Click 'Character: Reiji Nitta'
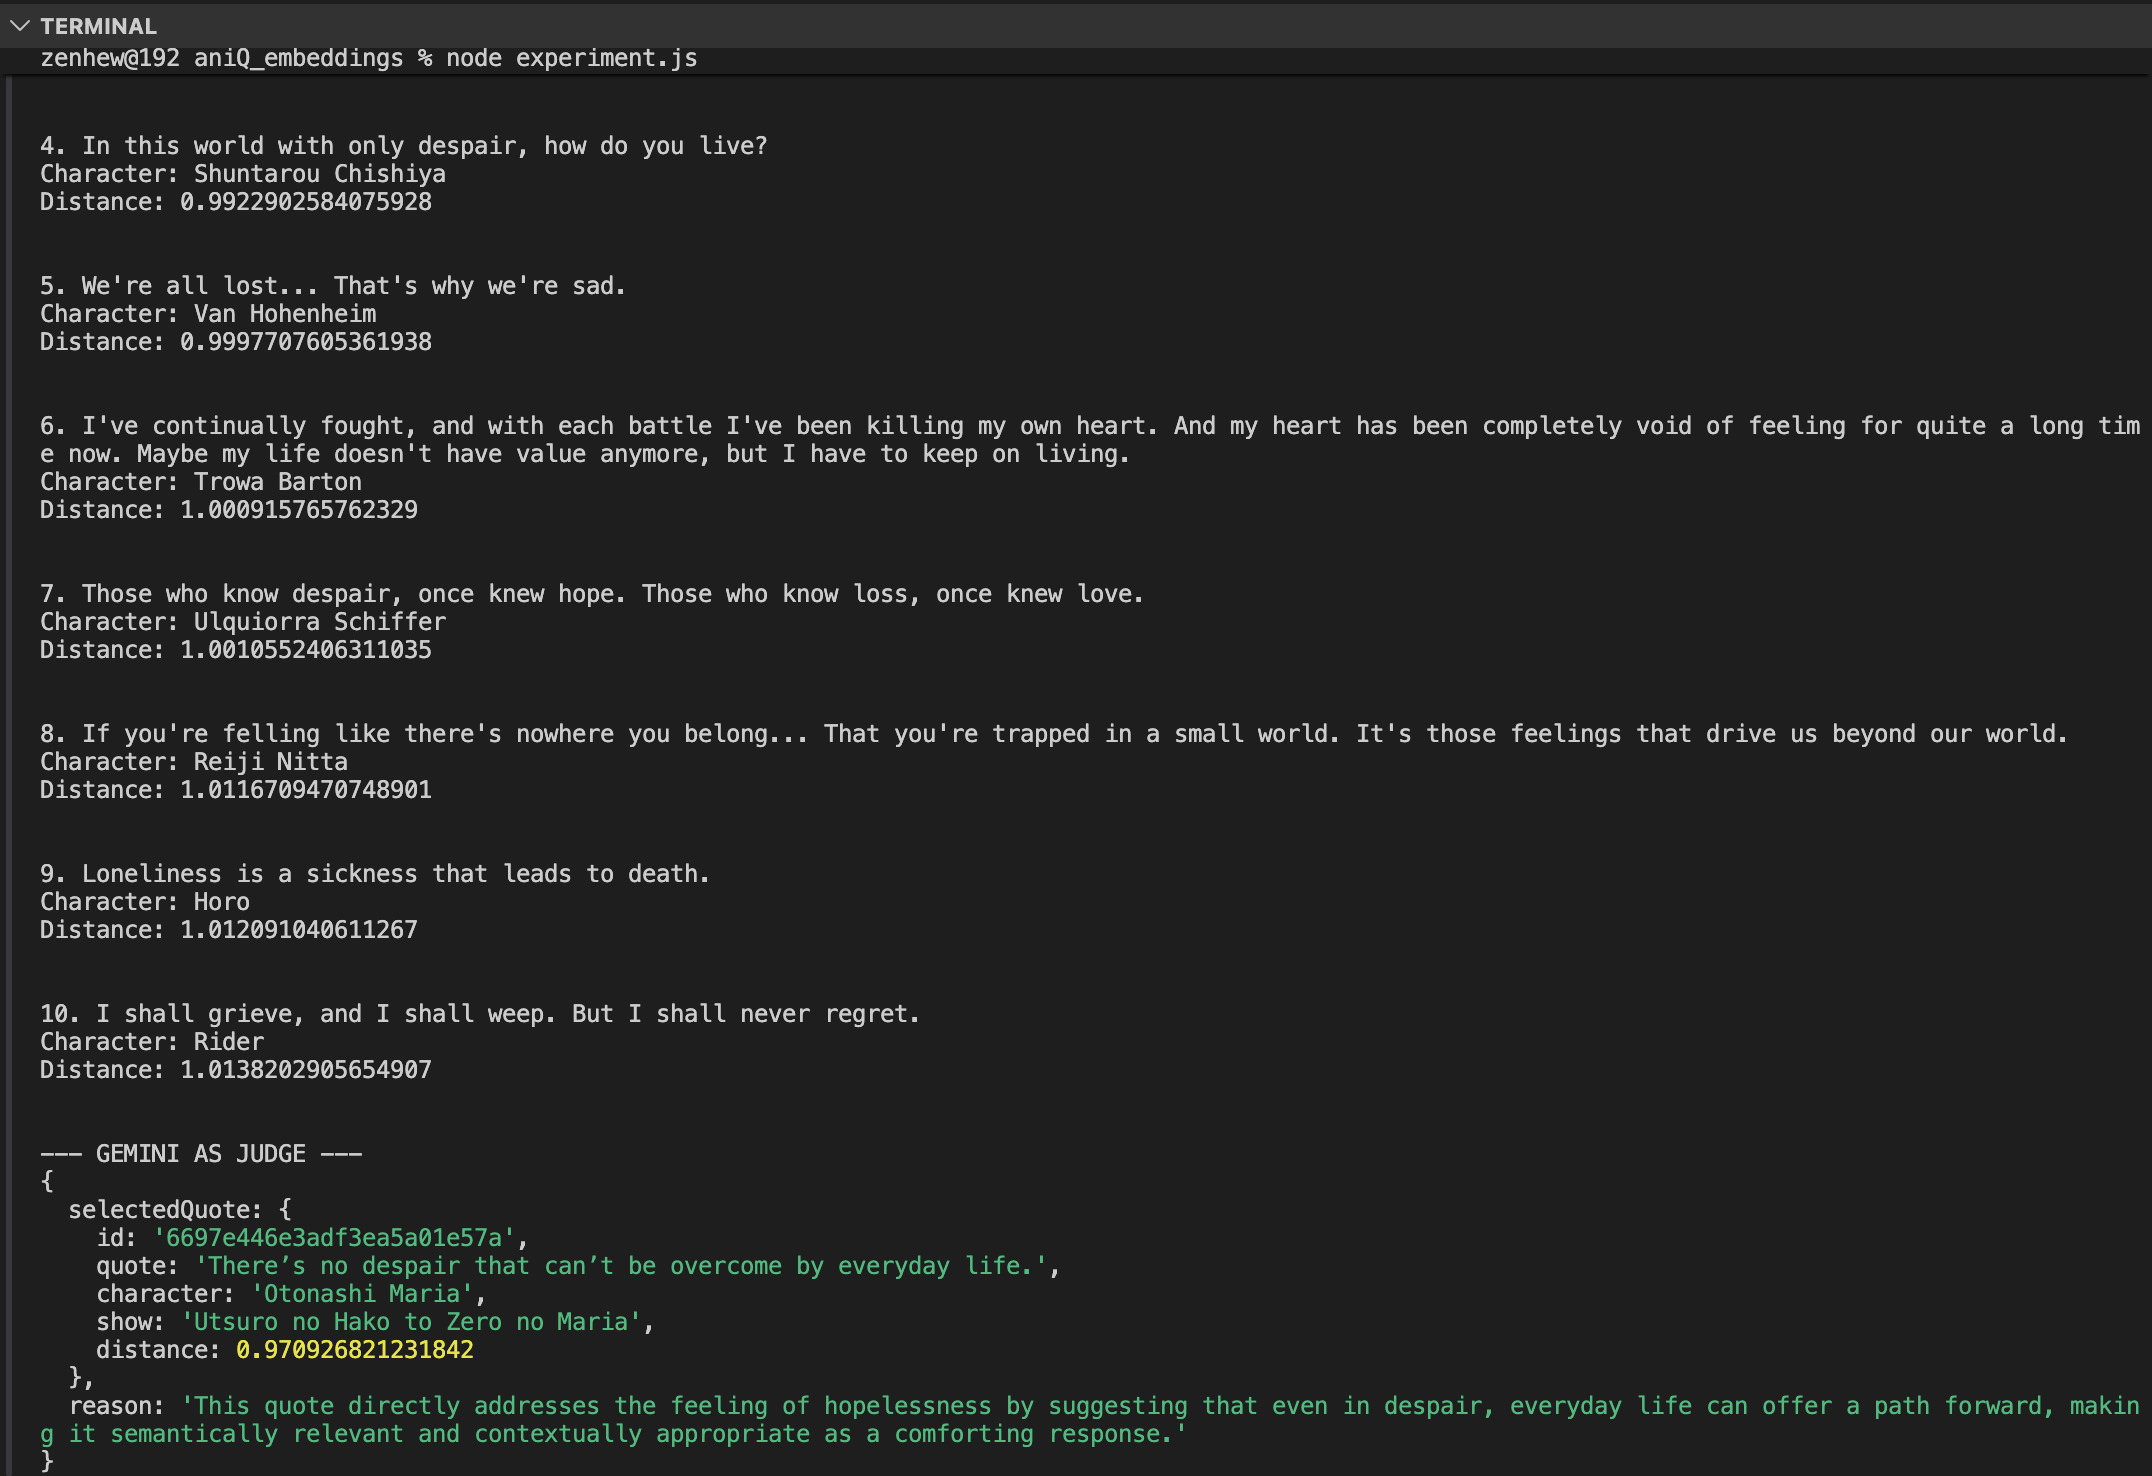 click(194, 762)
